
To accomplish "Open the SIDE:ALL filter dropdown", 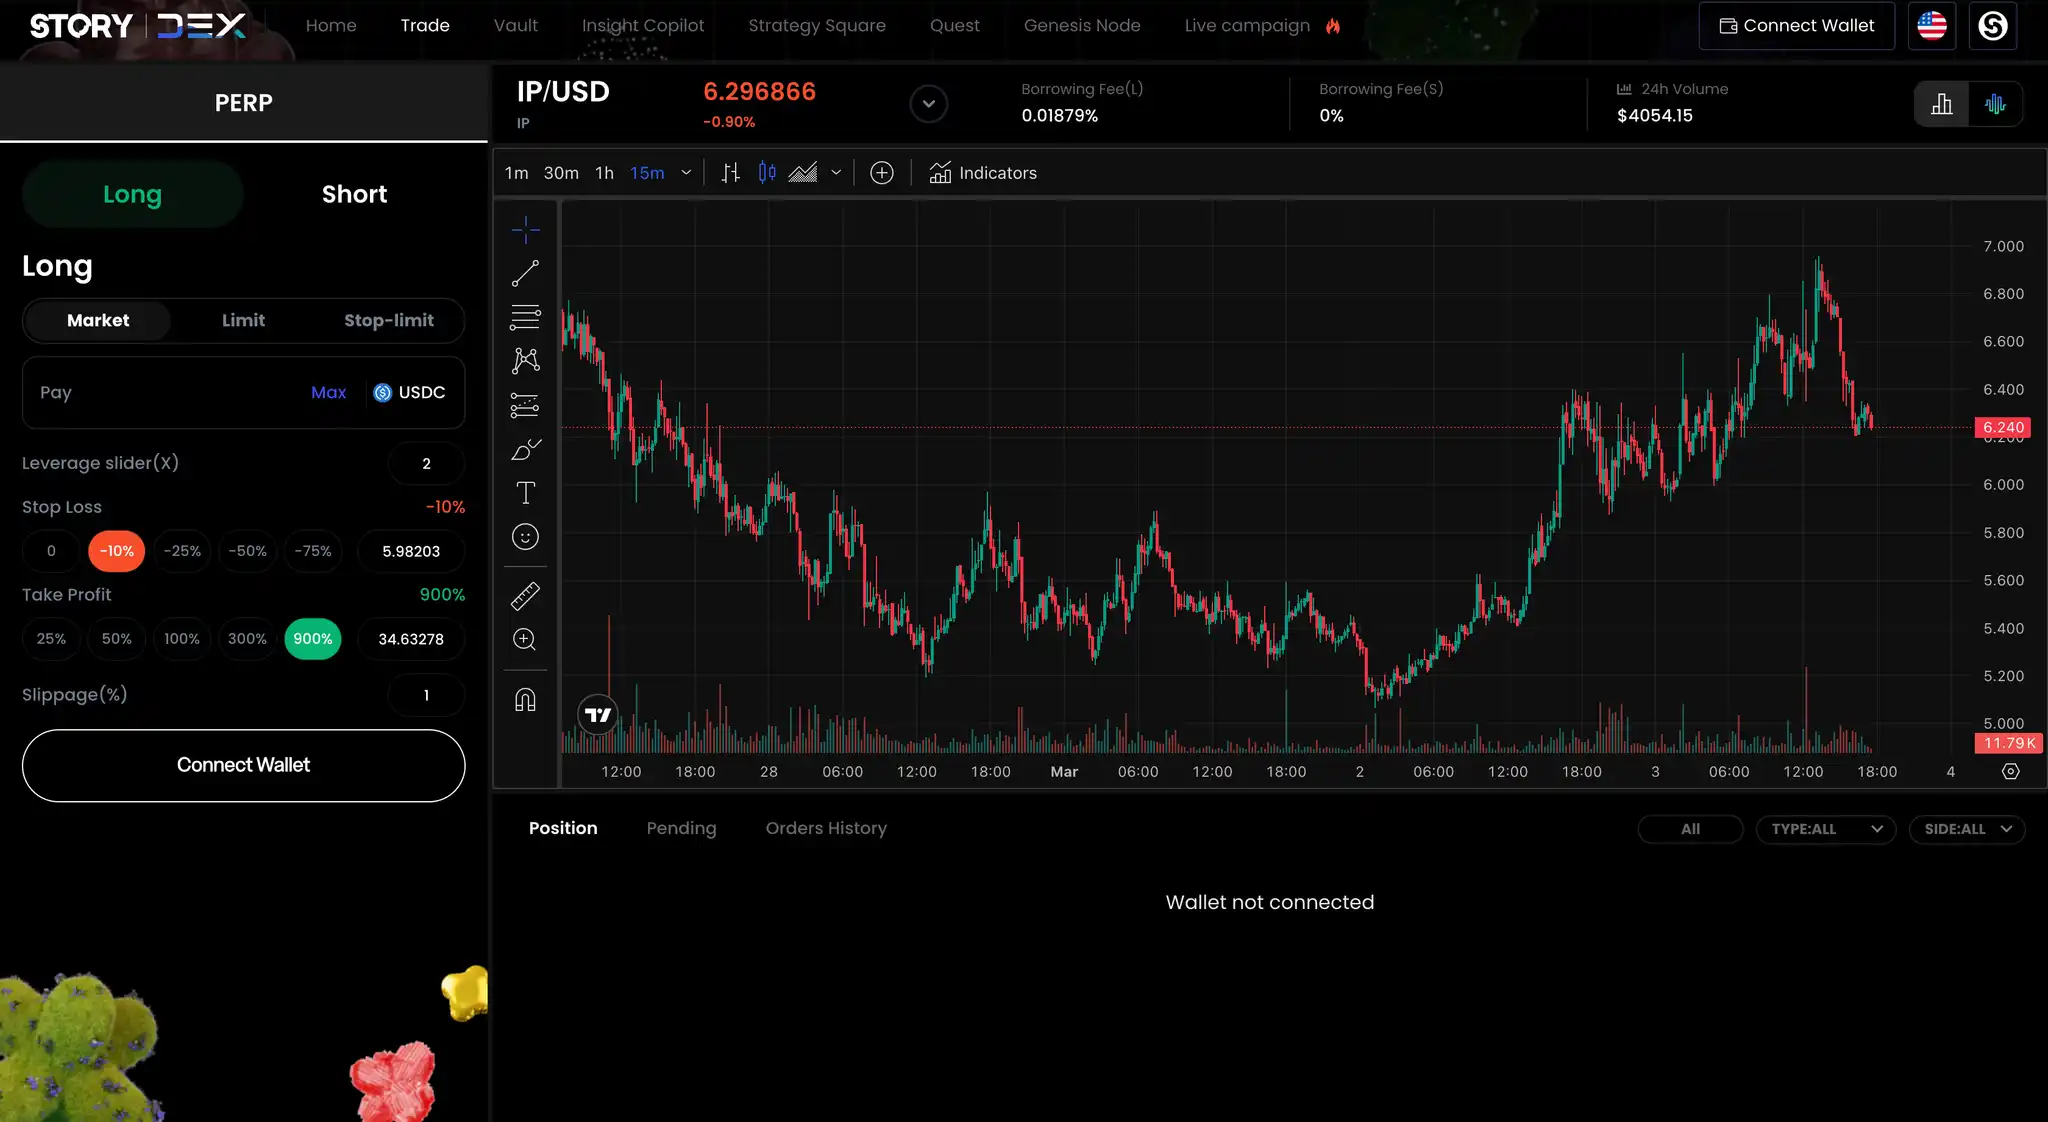I will [x=1966, y=829].
